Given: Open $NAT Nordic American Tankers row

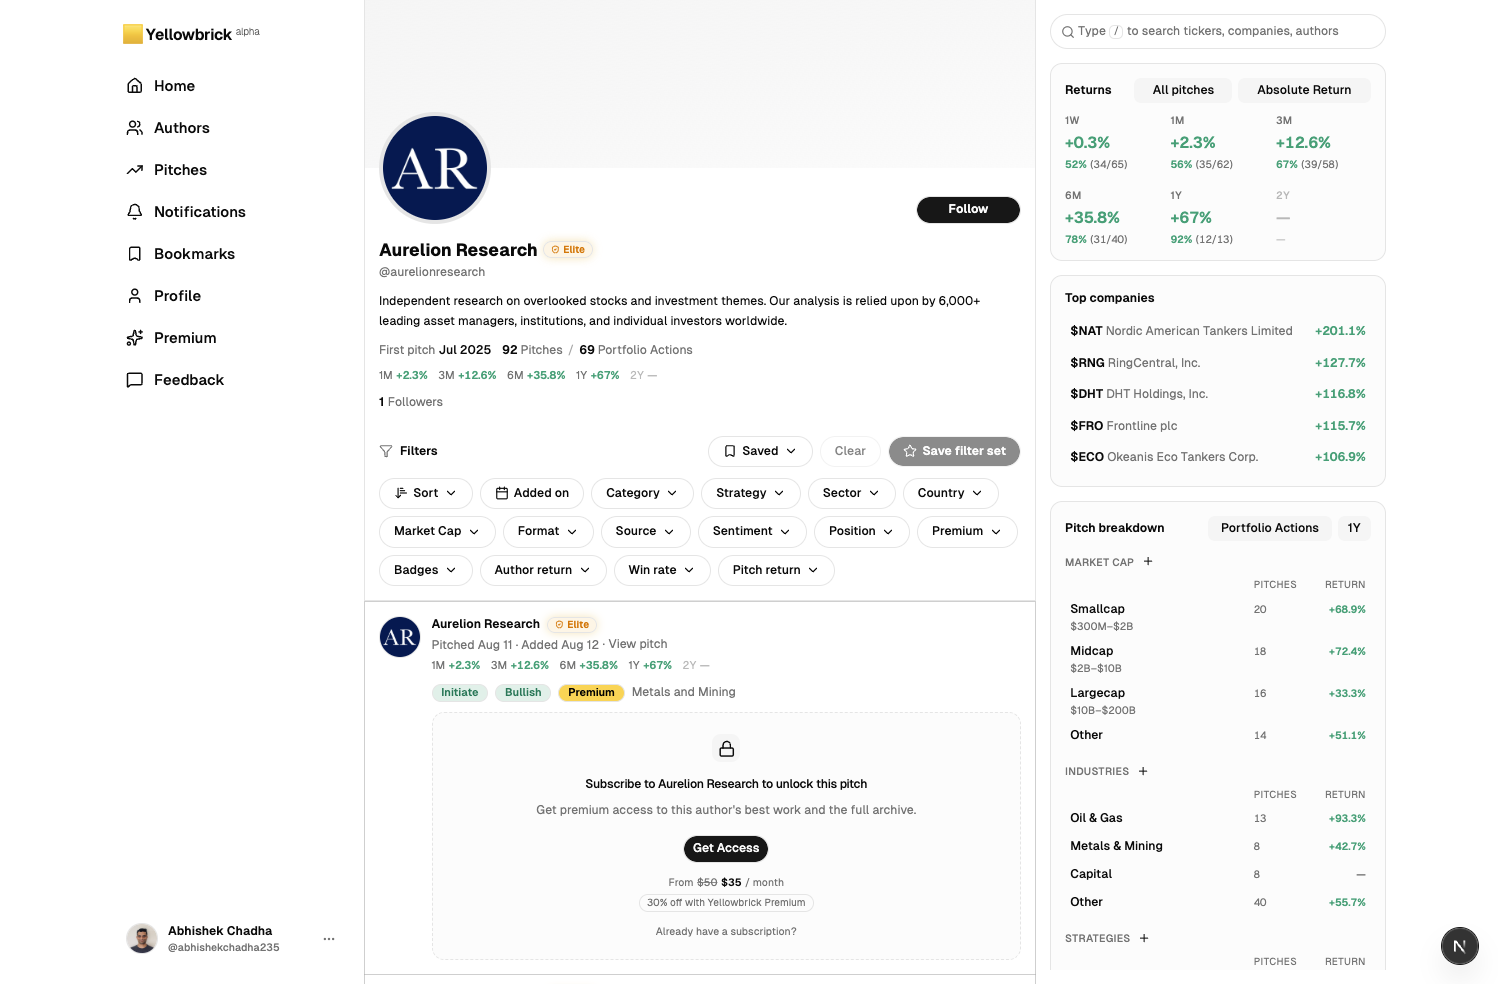Looking at the screenshot, I should point(1218,331).
